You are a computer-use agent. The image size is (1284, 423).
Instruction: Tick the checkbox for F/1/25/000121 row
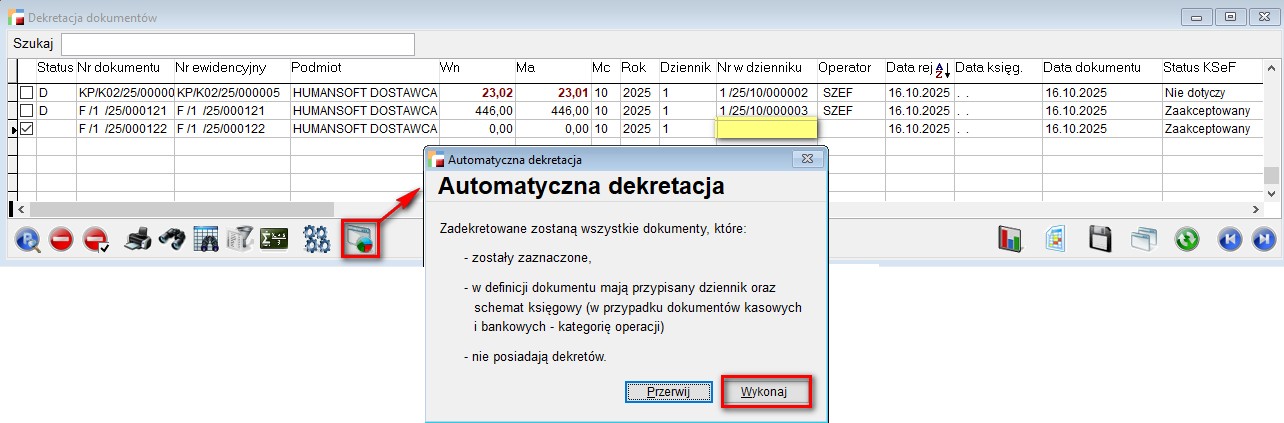[x=27, y=110]
